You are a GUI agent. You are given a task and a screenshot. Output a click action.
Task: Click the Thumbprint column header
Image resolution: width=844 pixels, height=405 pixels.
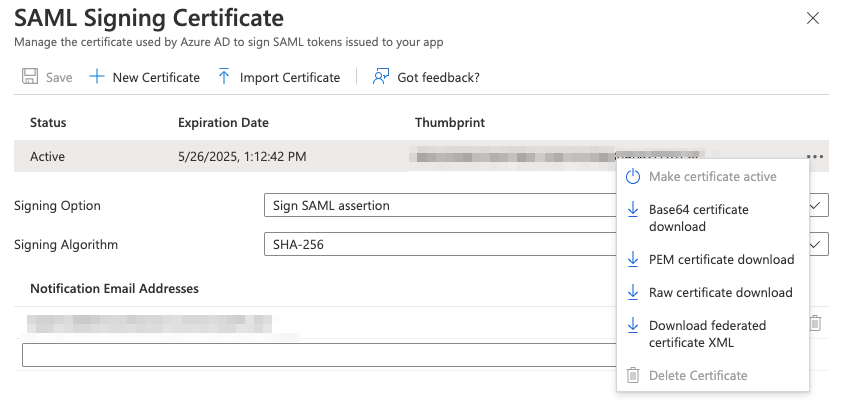(450, 123)
